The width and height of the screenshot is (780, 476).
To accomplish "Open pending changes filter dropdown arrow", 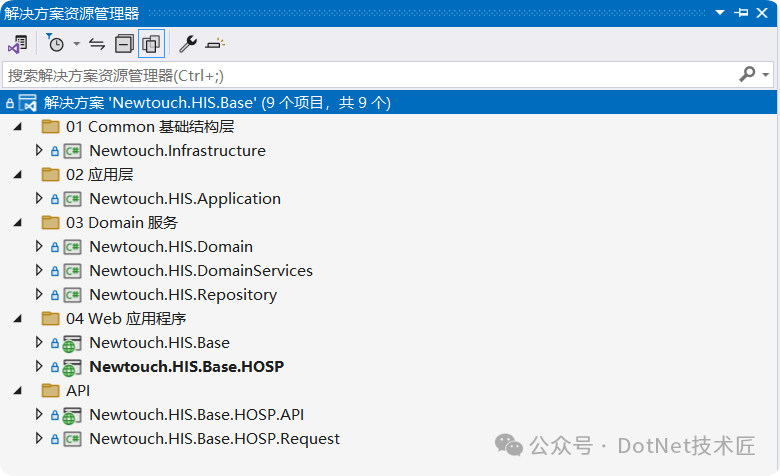I will coord(77,44).
